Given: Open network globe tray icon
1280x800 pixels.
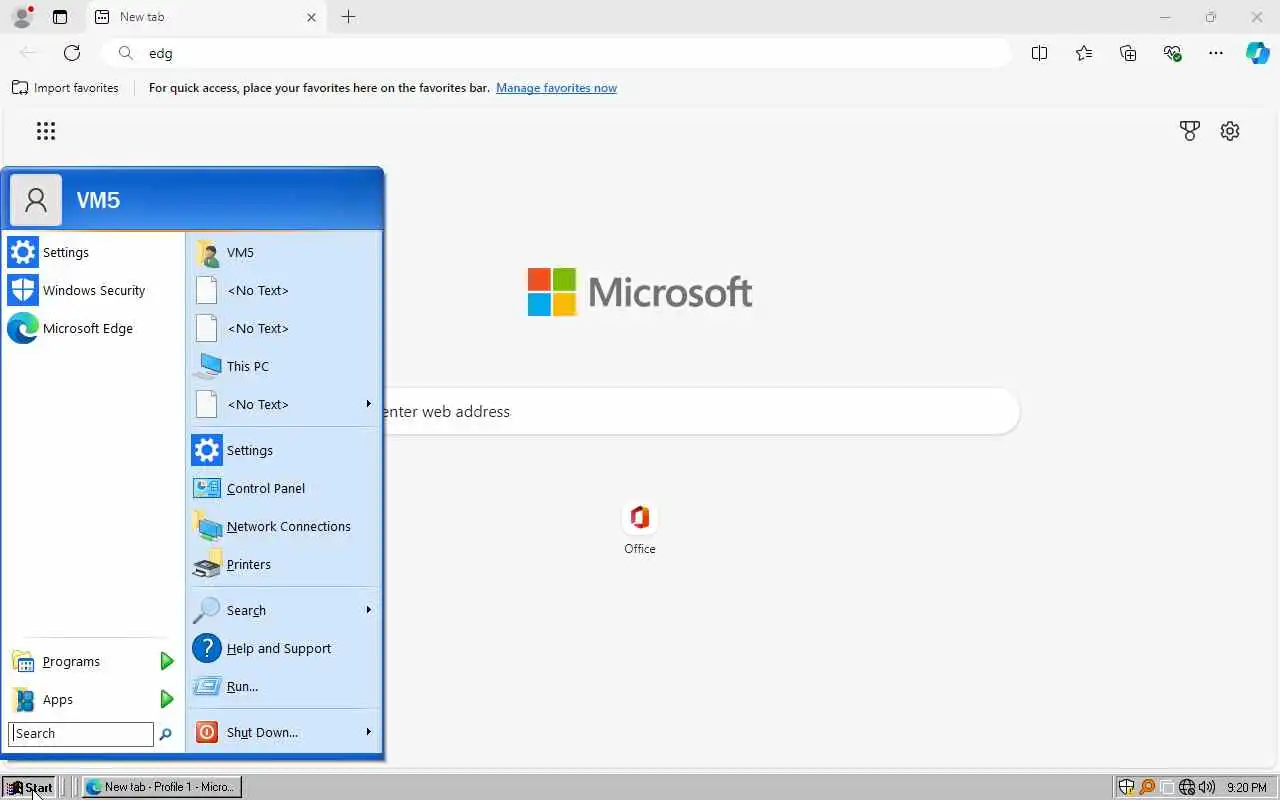Looking at the screenshot, I should click(x=1187, y=787).
